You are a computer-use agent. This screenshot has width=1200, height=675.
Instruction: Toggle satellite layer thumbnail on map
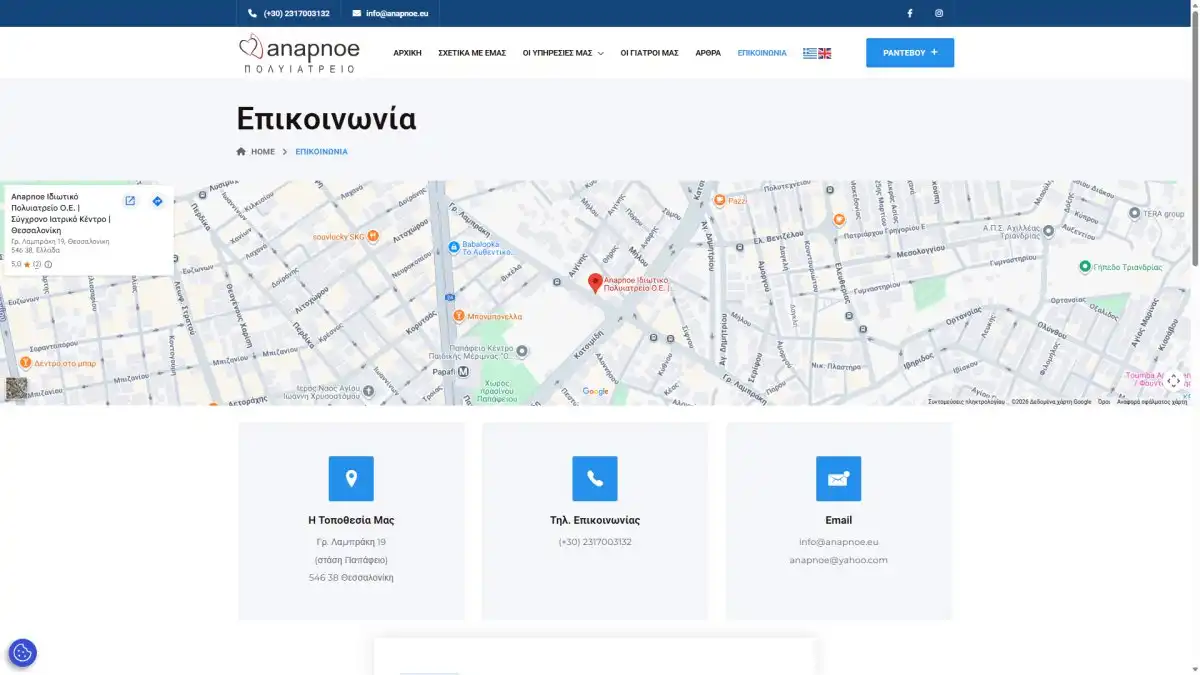click(16, 388)
